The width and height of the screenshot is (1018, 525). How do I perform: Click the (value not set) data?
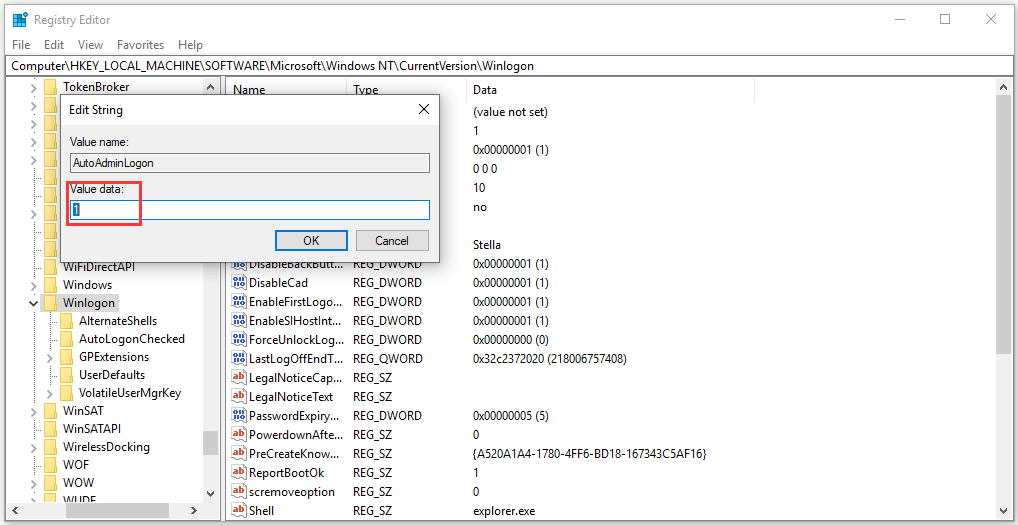510,112
